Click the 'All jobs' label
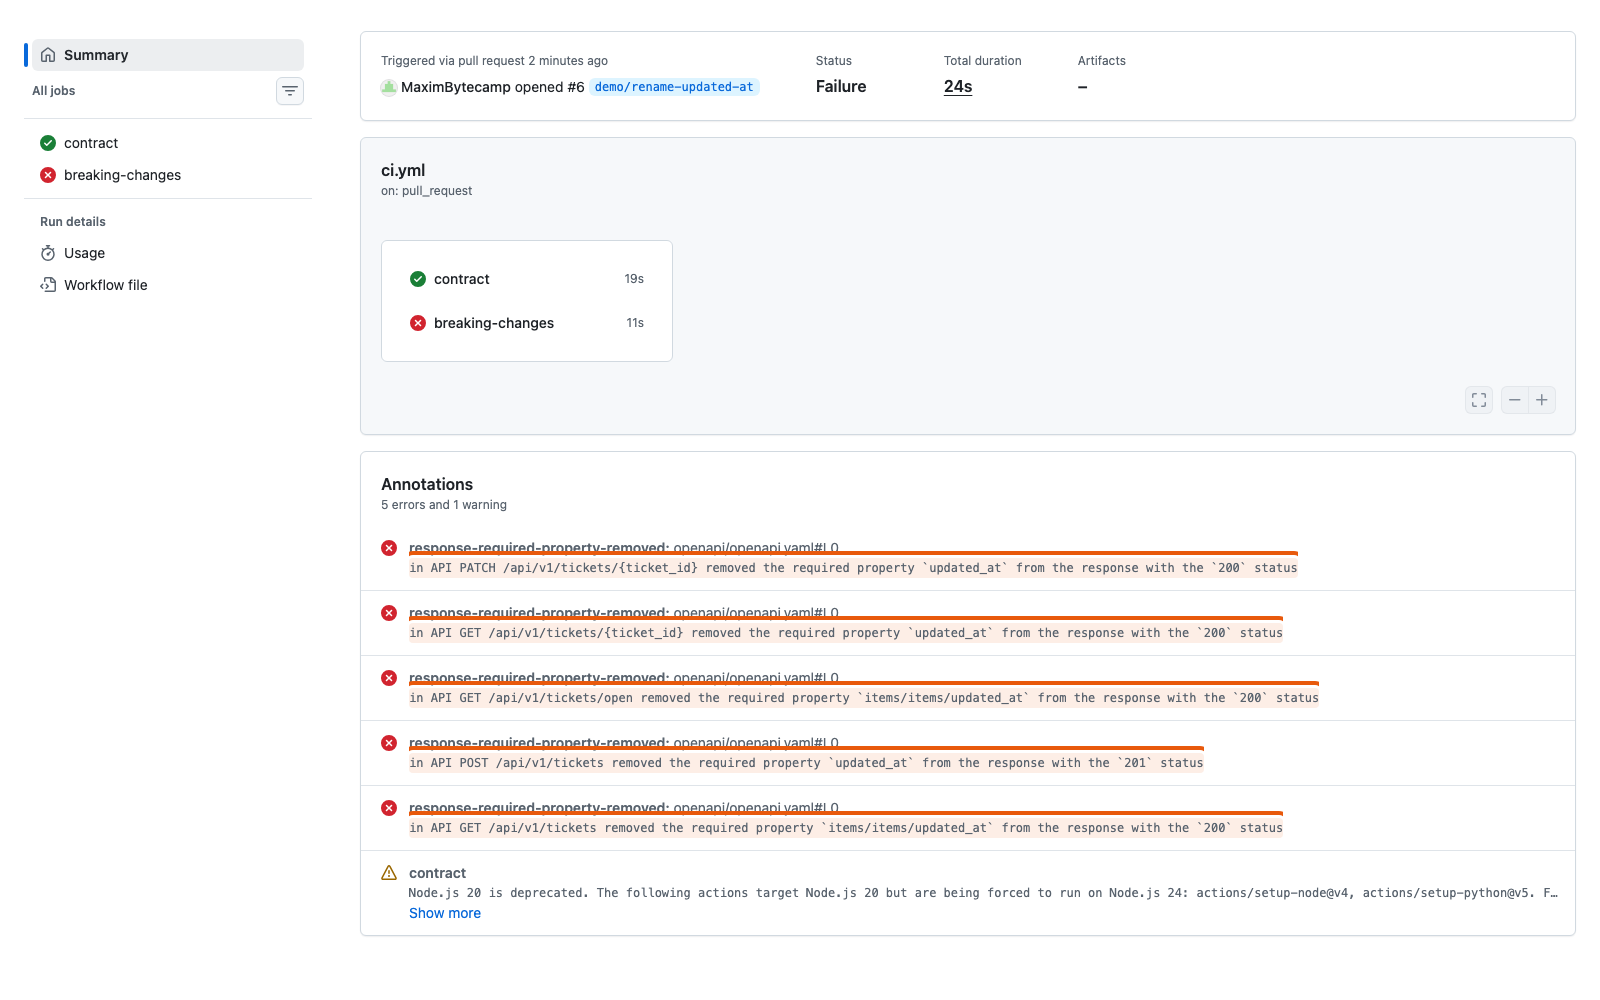The height and width of the screenshot is (1000, 1600). click(x=54, y=91)
